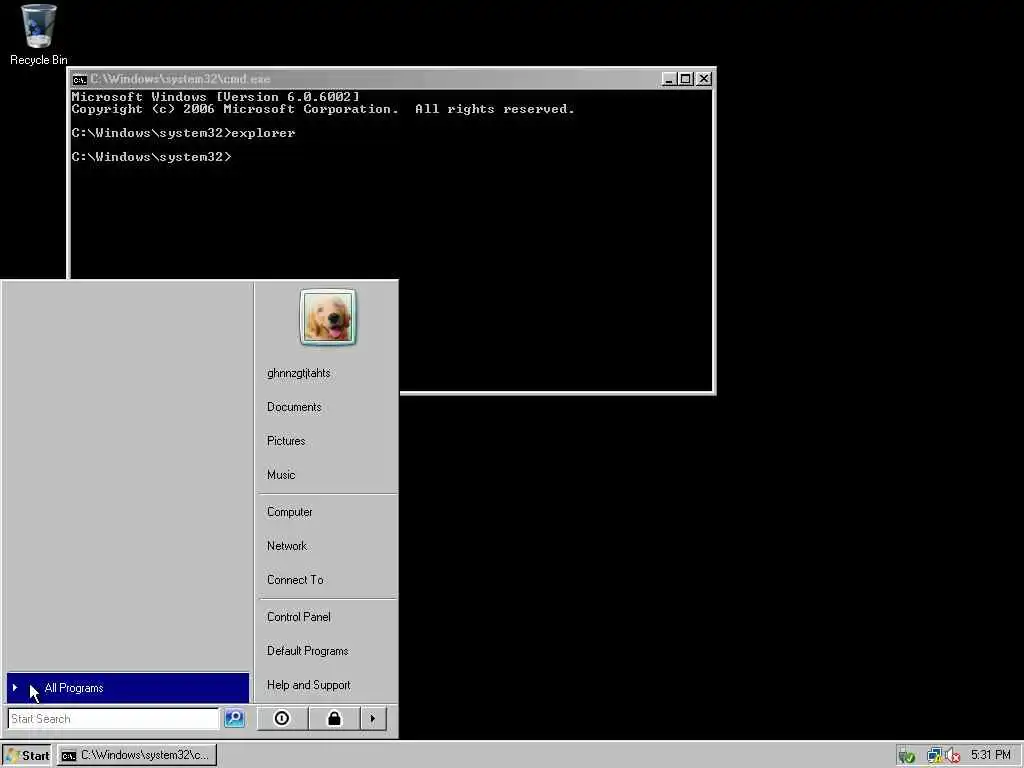This screenshot has height=768, width=1024.
Task: Click the Start button on taskbar
Action: click(x=27, y=756)
